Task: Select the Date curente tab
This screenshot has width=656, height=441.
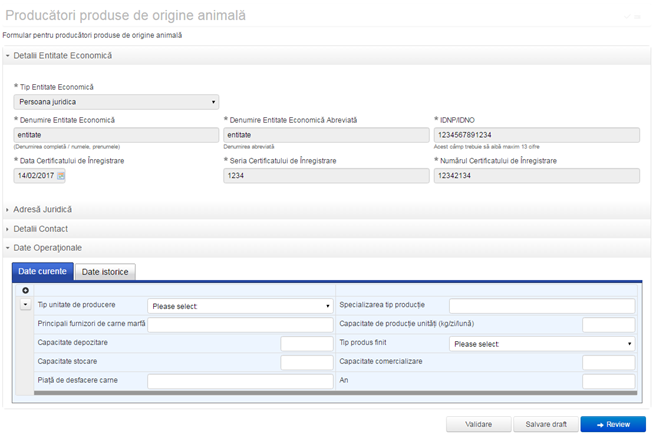Action: [x=42, y=271]
